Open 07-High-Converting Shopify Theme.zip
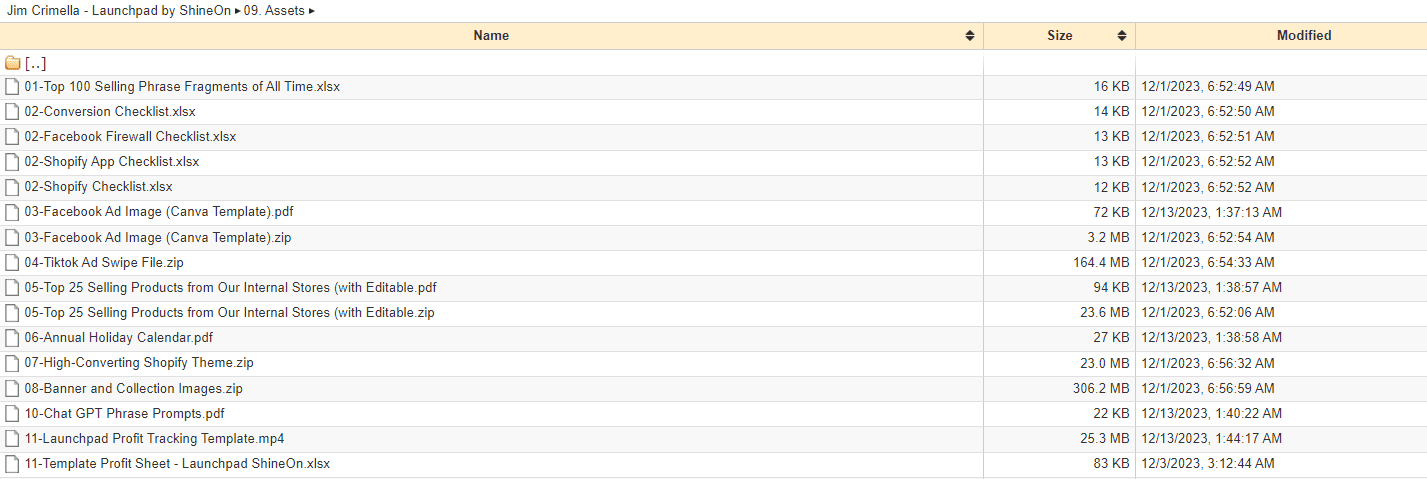 pyautogui.click(x=139, y=363)
